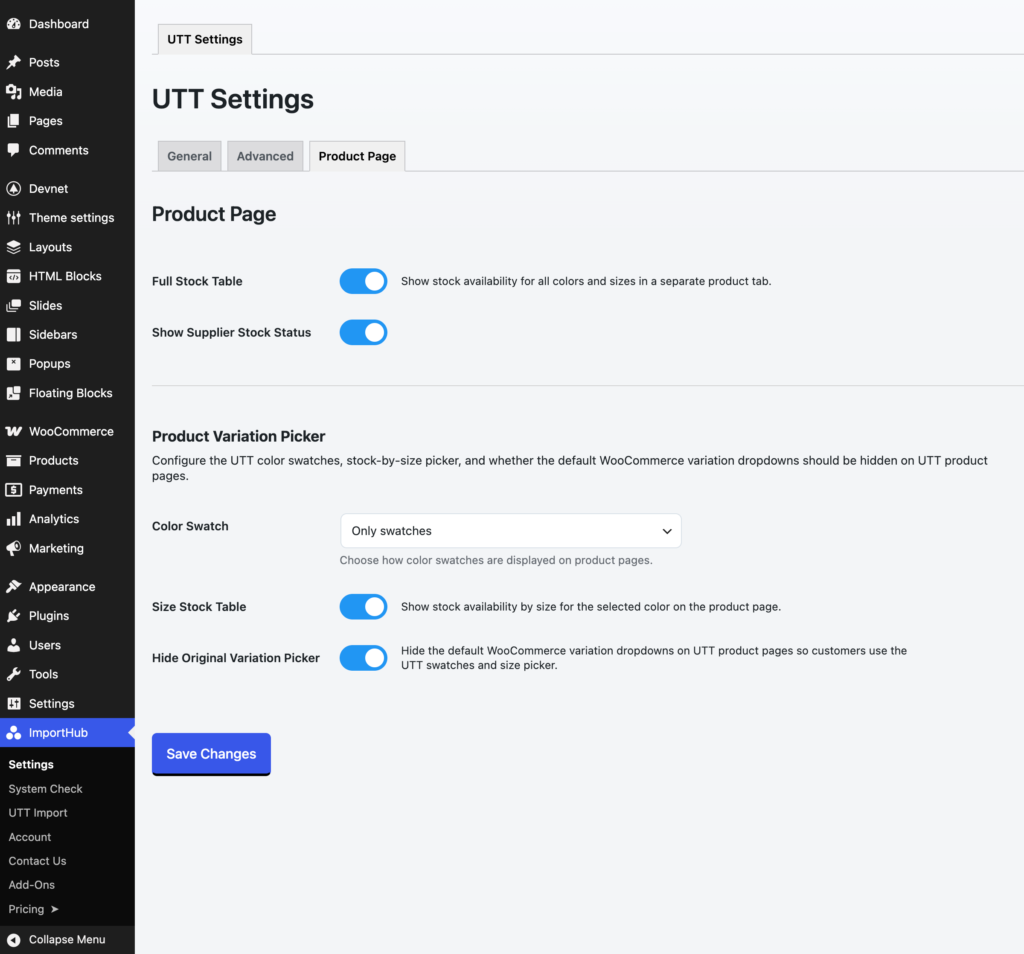Click the Devnet circular logo icon
The image size is (1024, 954).
click(14, 189)
